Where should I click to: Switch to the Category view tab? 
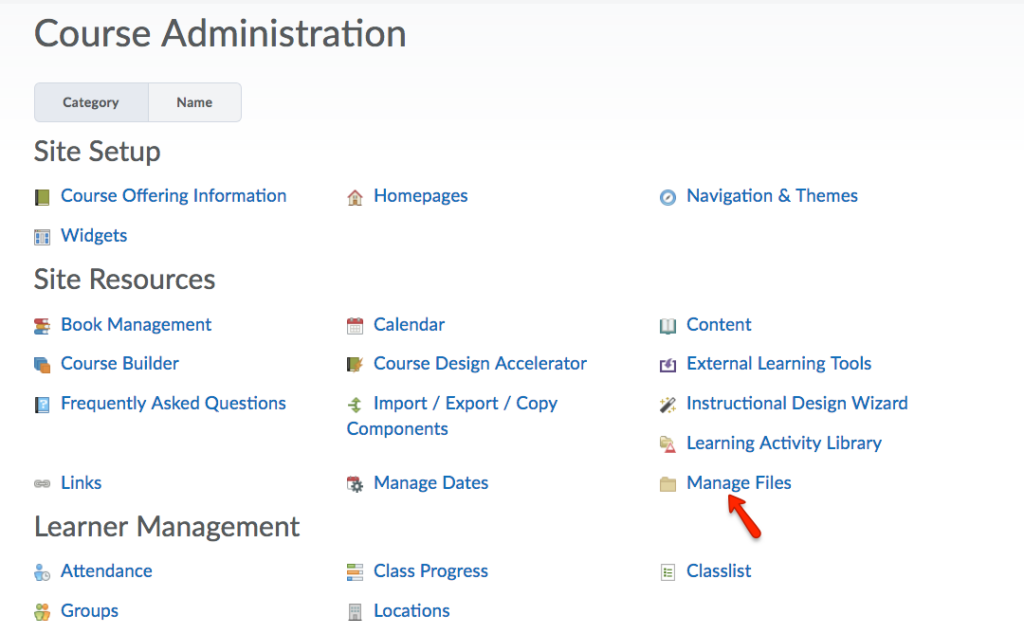(91, 102)
